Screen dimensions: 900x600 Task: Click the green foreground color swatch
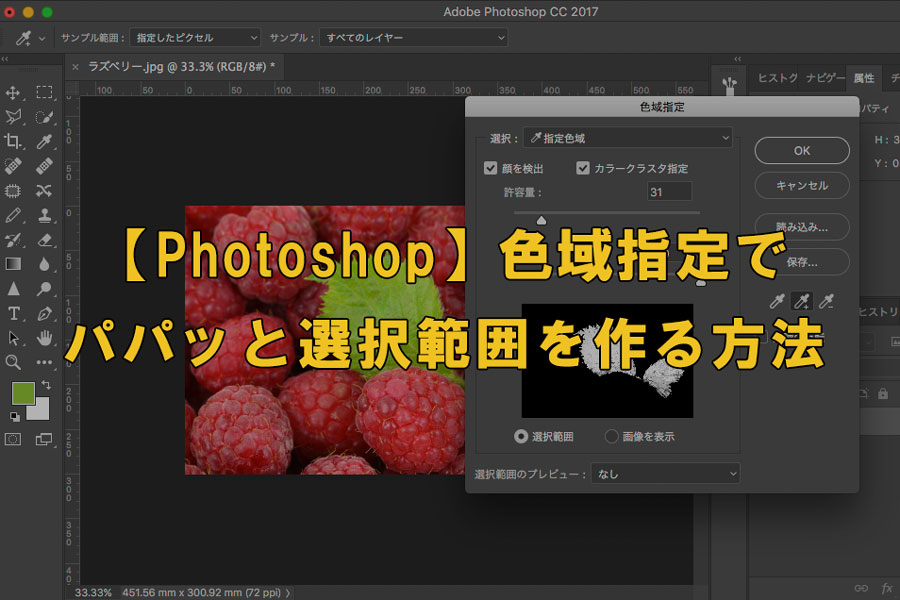(x=22, y=392)
